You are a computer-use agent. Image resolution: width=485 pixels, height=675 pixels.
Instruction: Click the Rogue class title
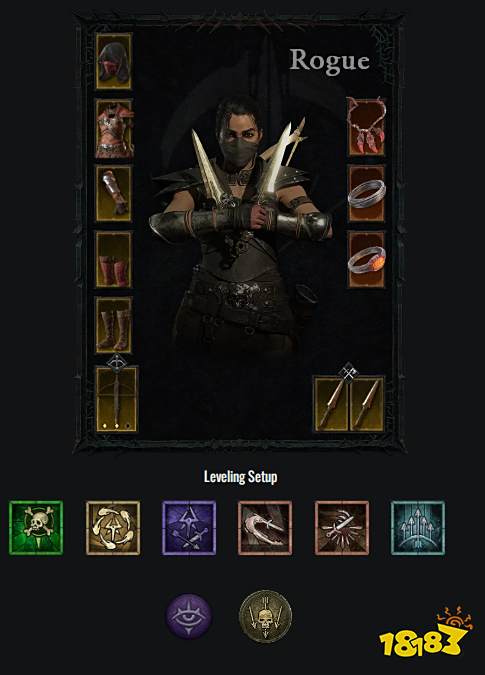tap(330, 61)
